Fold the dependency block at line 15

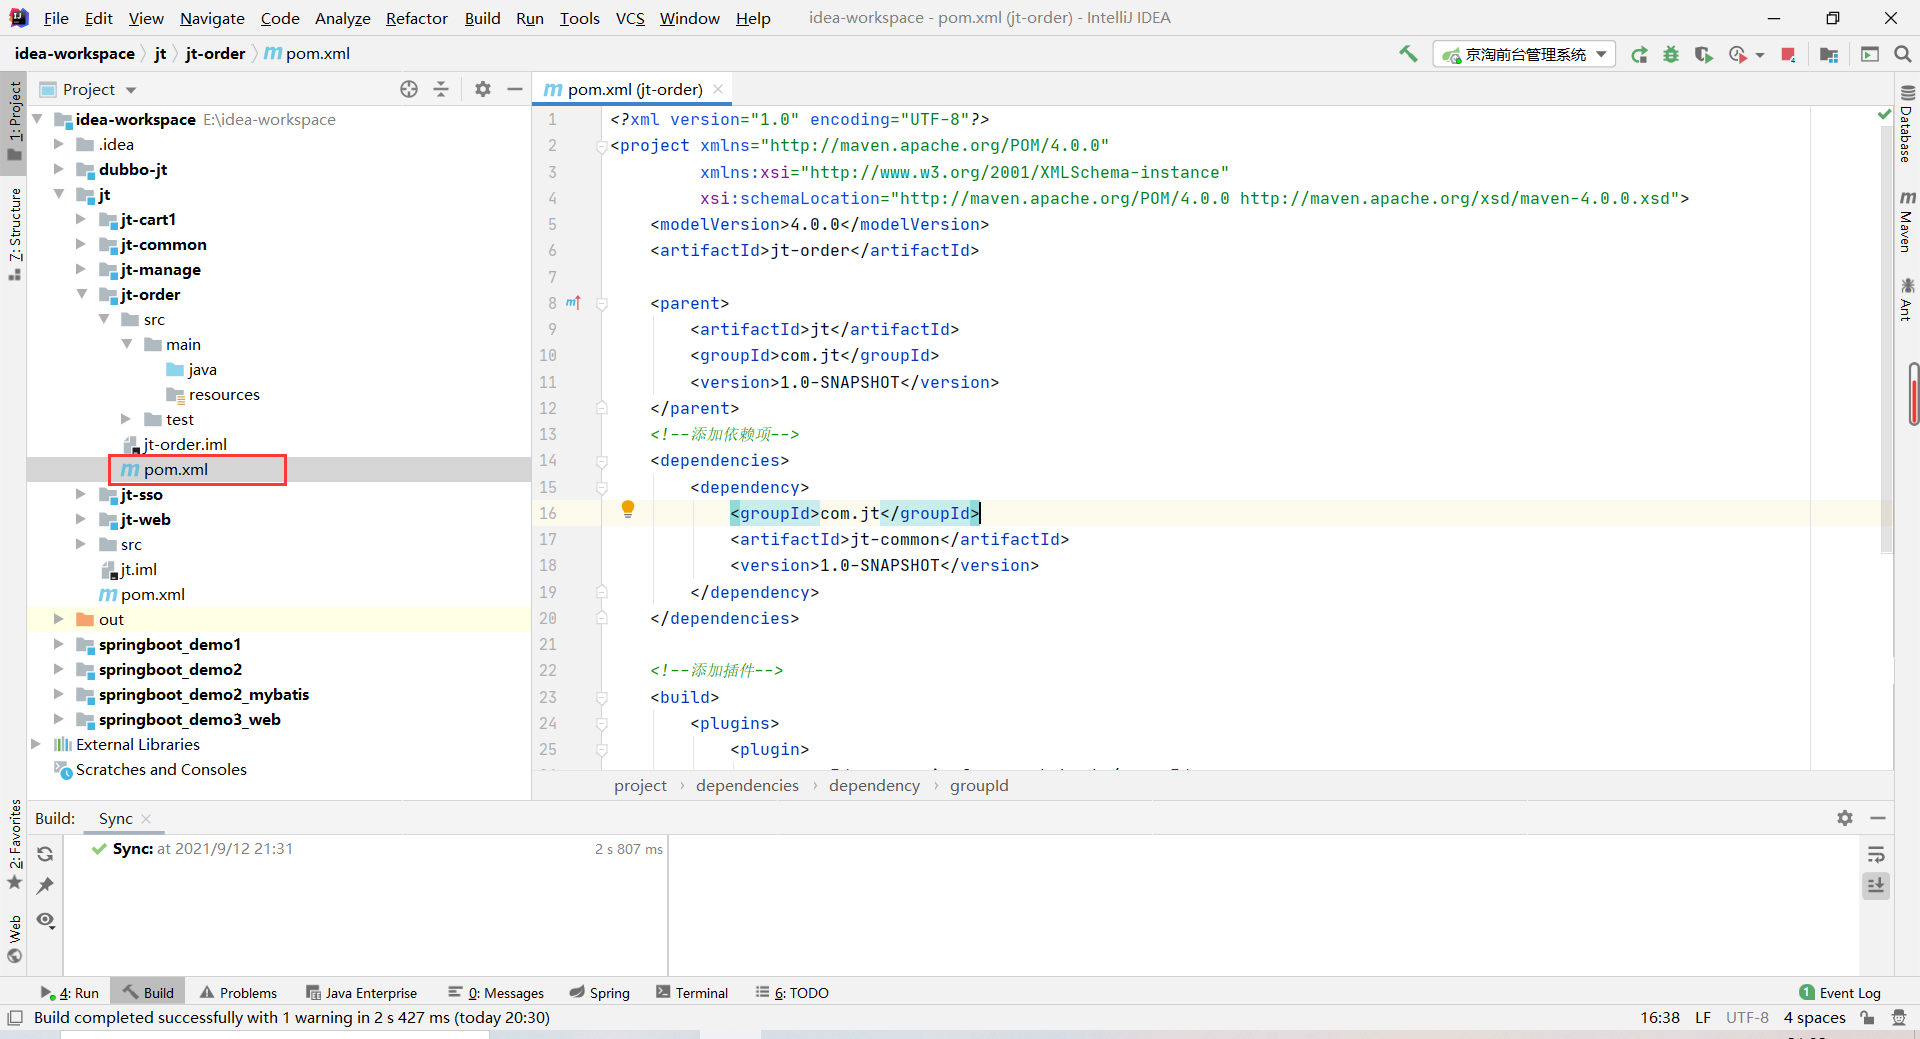click(602, 488)
